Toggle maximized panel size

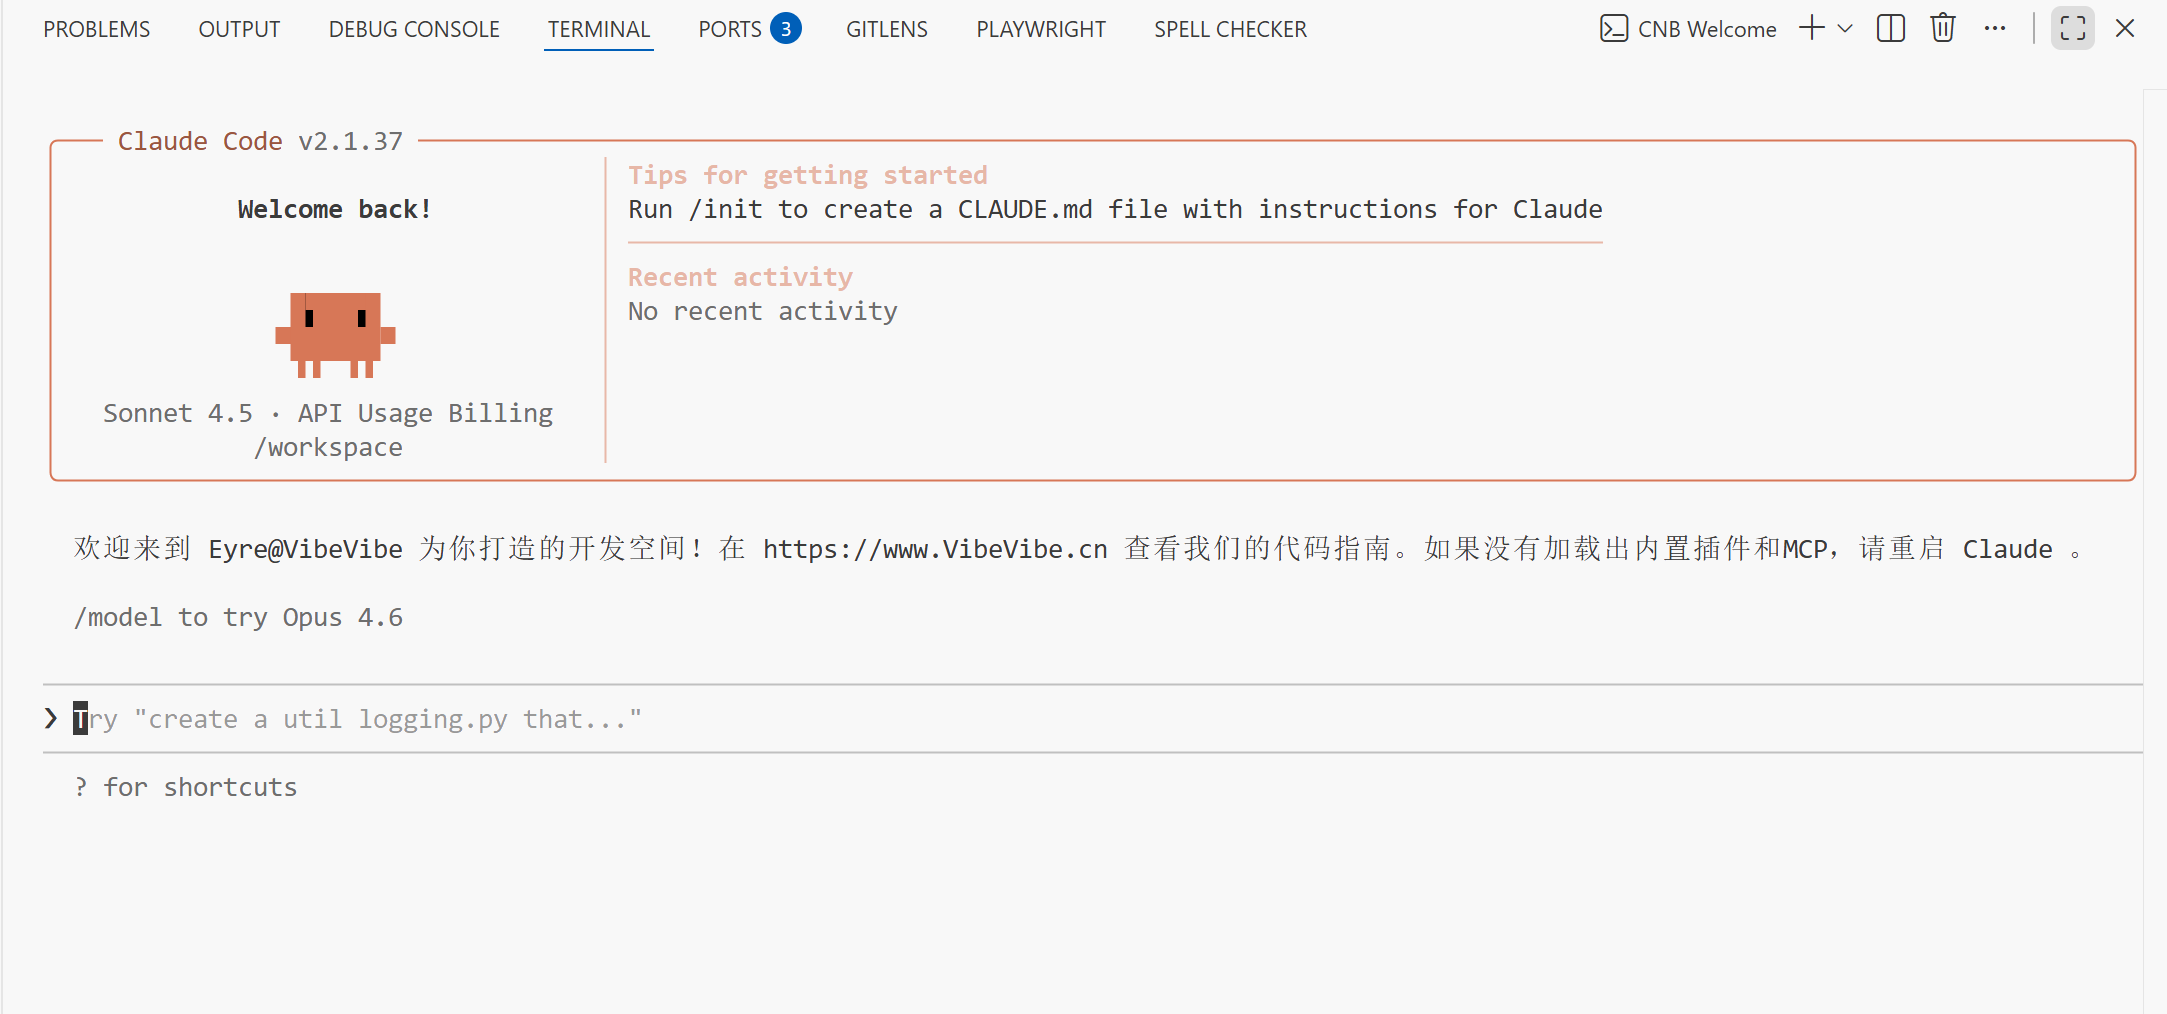pos(2072,28)
